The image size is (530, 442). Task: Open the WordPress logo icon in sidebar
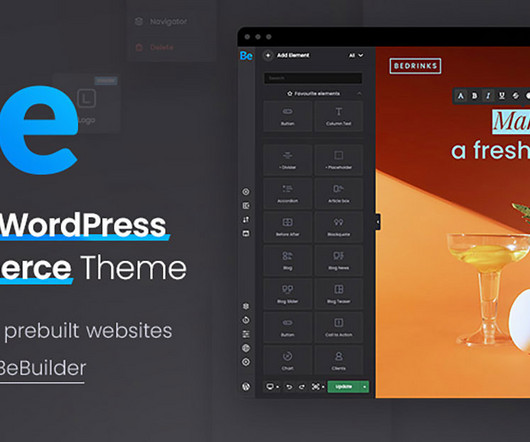(x=246, y=386)
